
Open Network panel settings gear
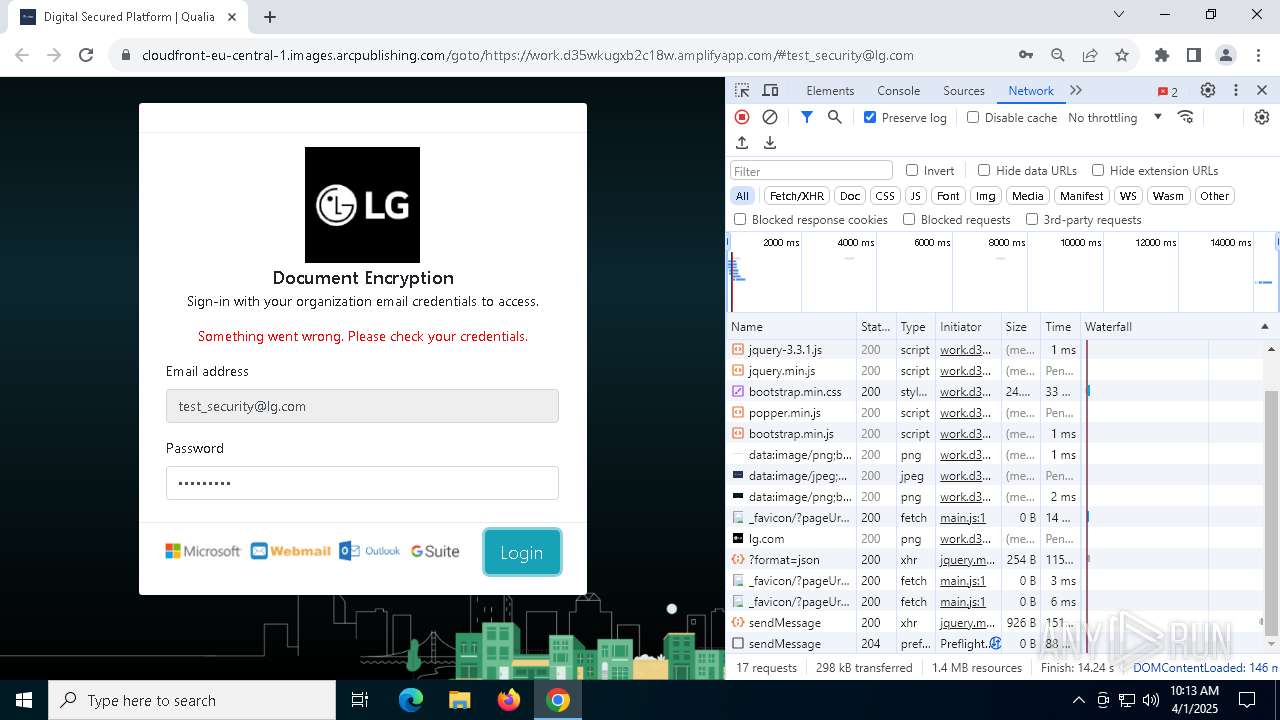coord(1262,117)
